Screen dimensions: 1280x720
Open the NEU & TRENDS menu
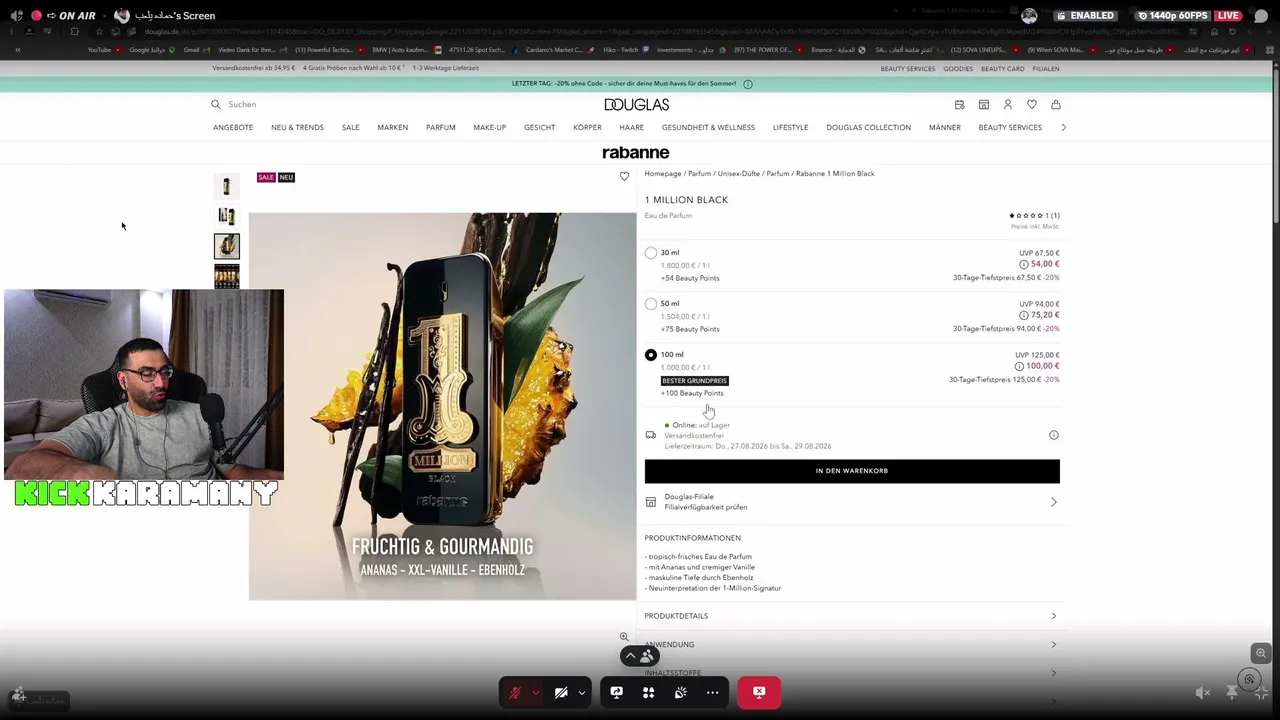[x=297, y=128]
